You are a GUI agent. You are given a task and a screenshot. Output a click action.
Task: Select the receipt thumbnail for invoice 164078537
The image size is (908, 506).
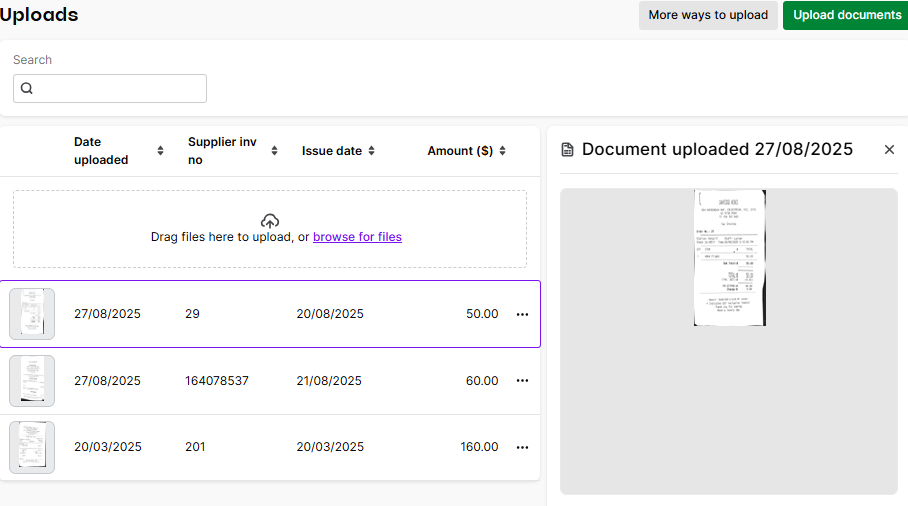click(x=32, y=381)
